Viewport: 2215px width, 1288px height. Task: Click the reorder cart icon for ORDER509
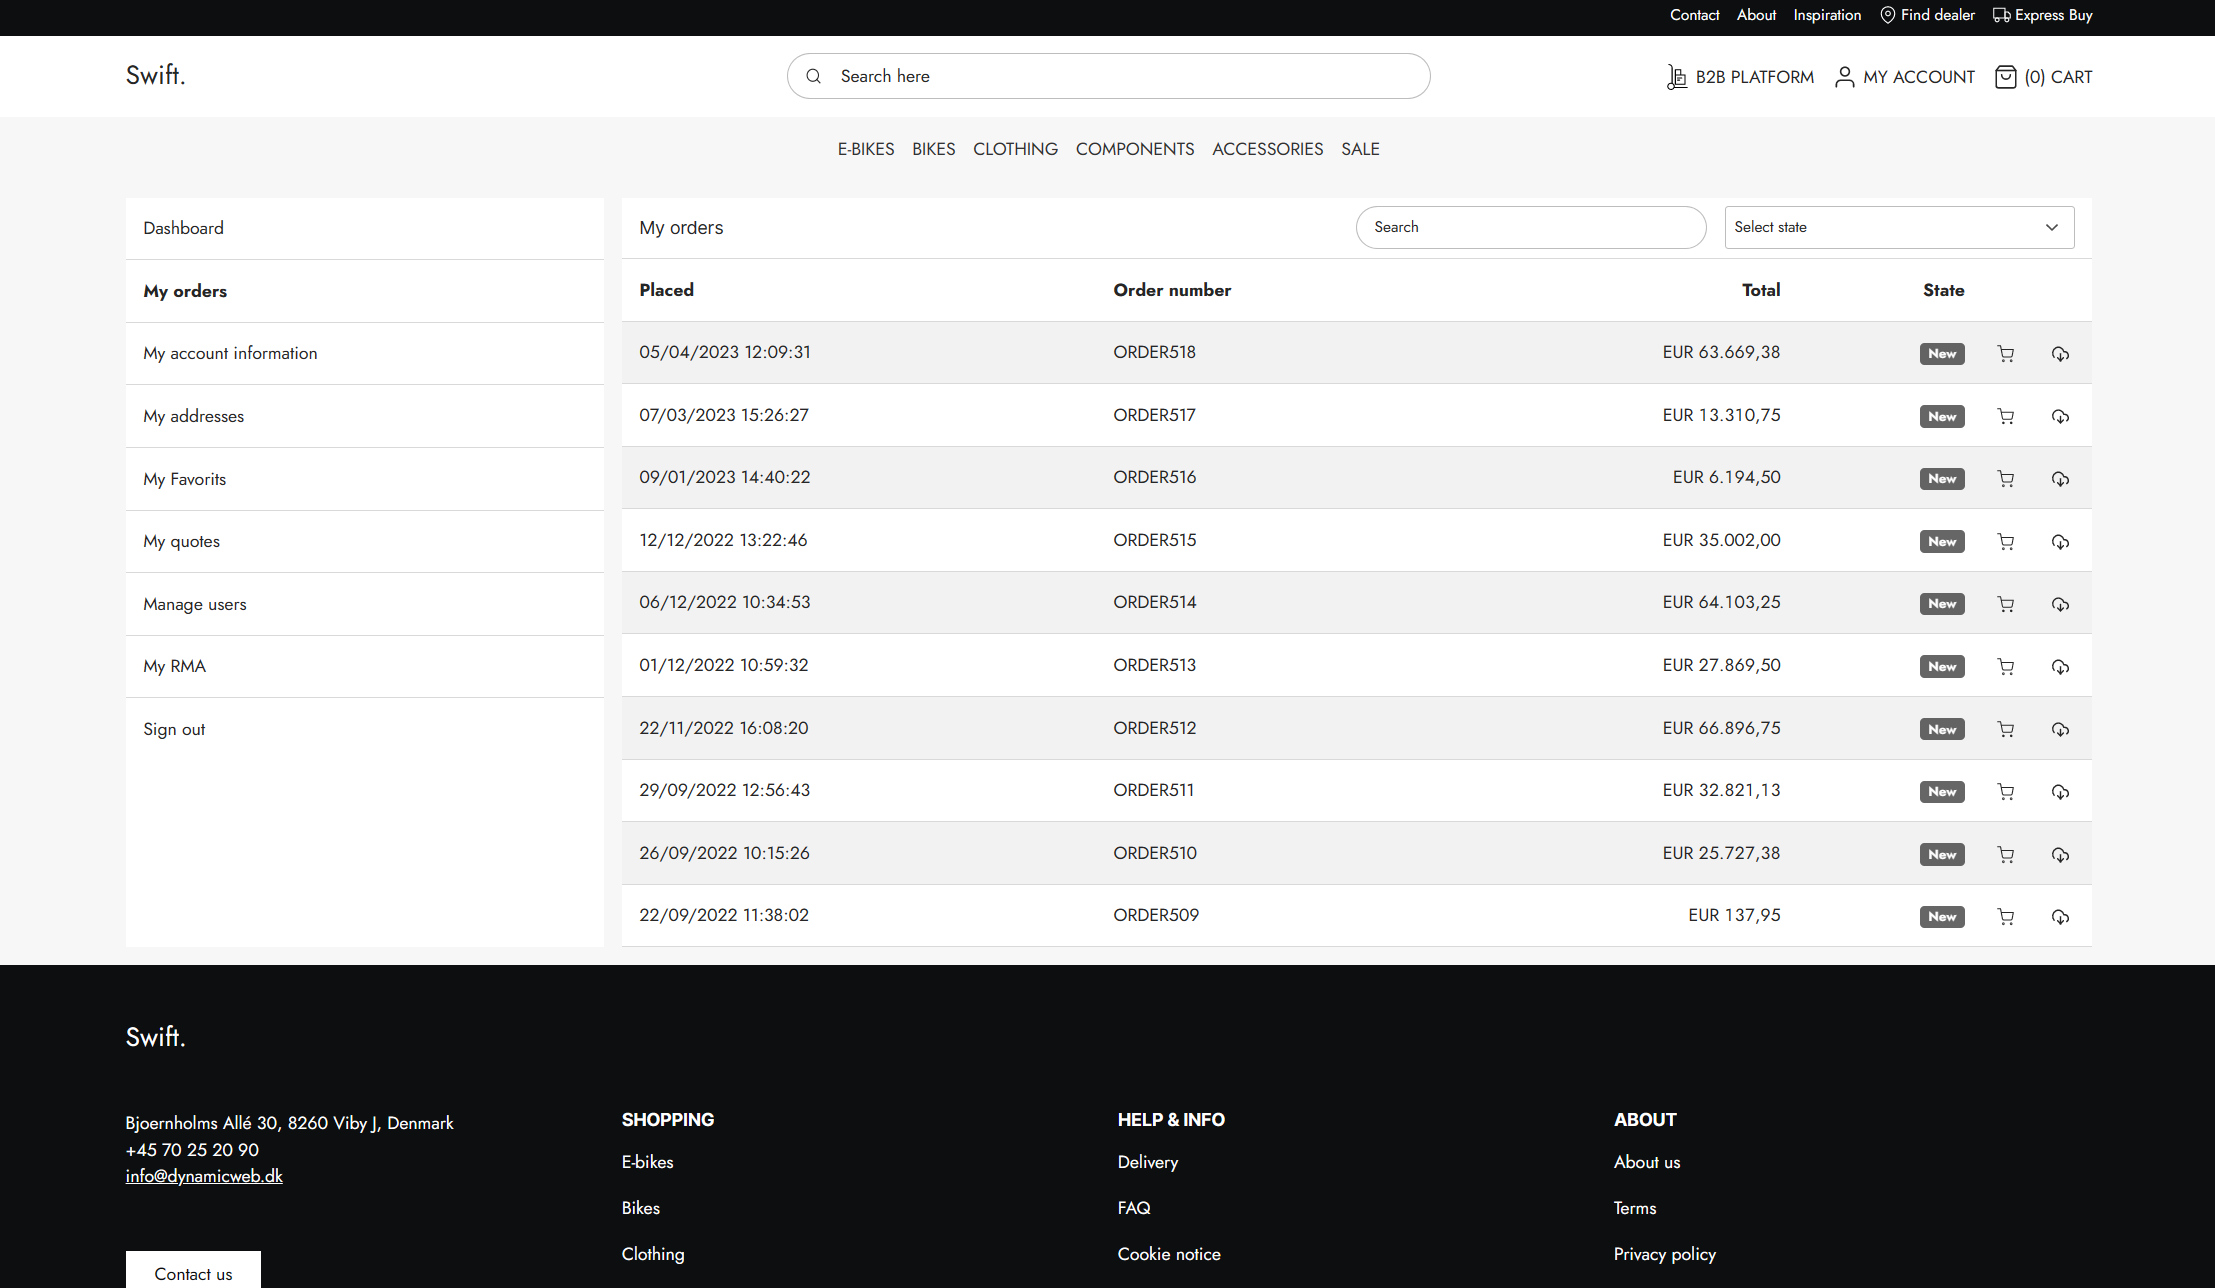click(2005, 917)
